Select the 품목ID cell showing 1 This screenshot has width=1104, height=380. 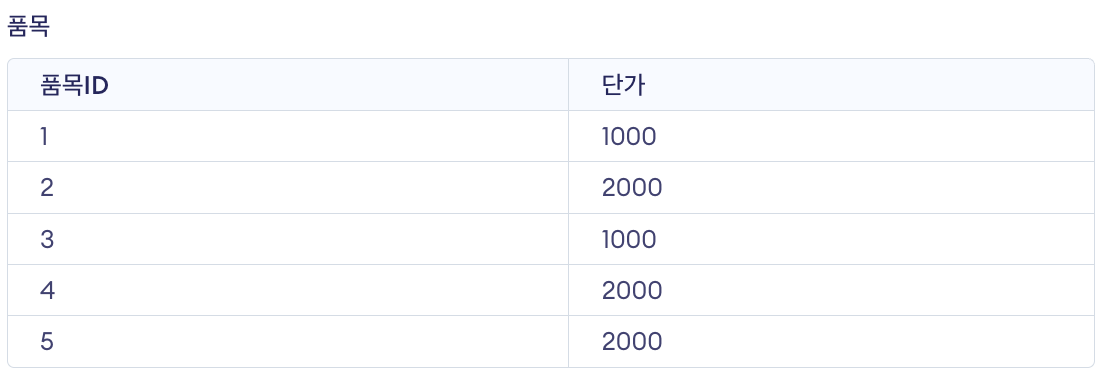coord(288,137)
